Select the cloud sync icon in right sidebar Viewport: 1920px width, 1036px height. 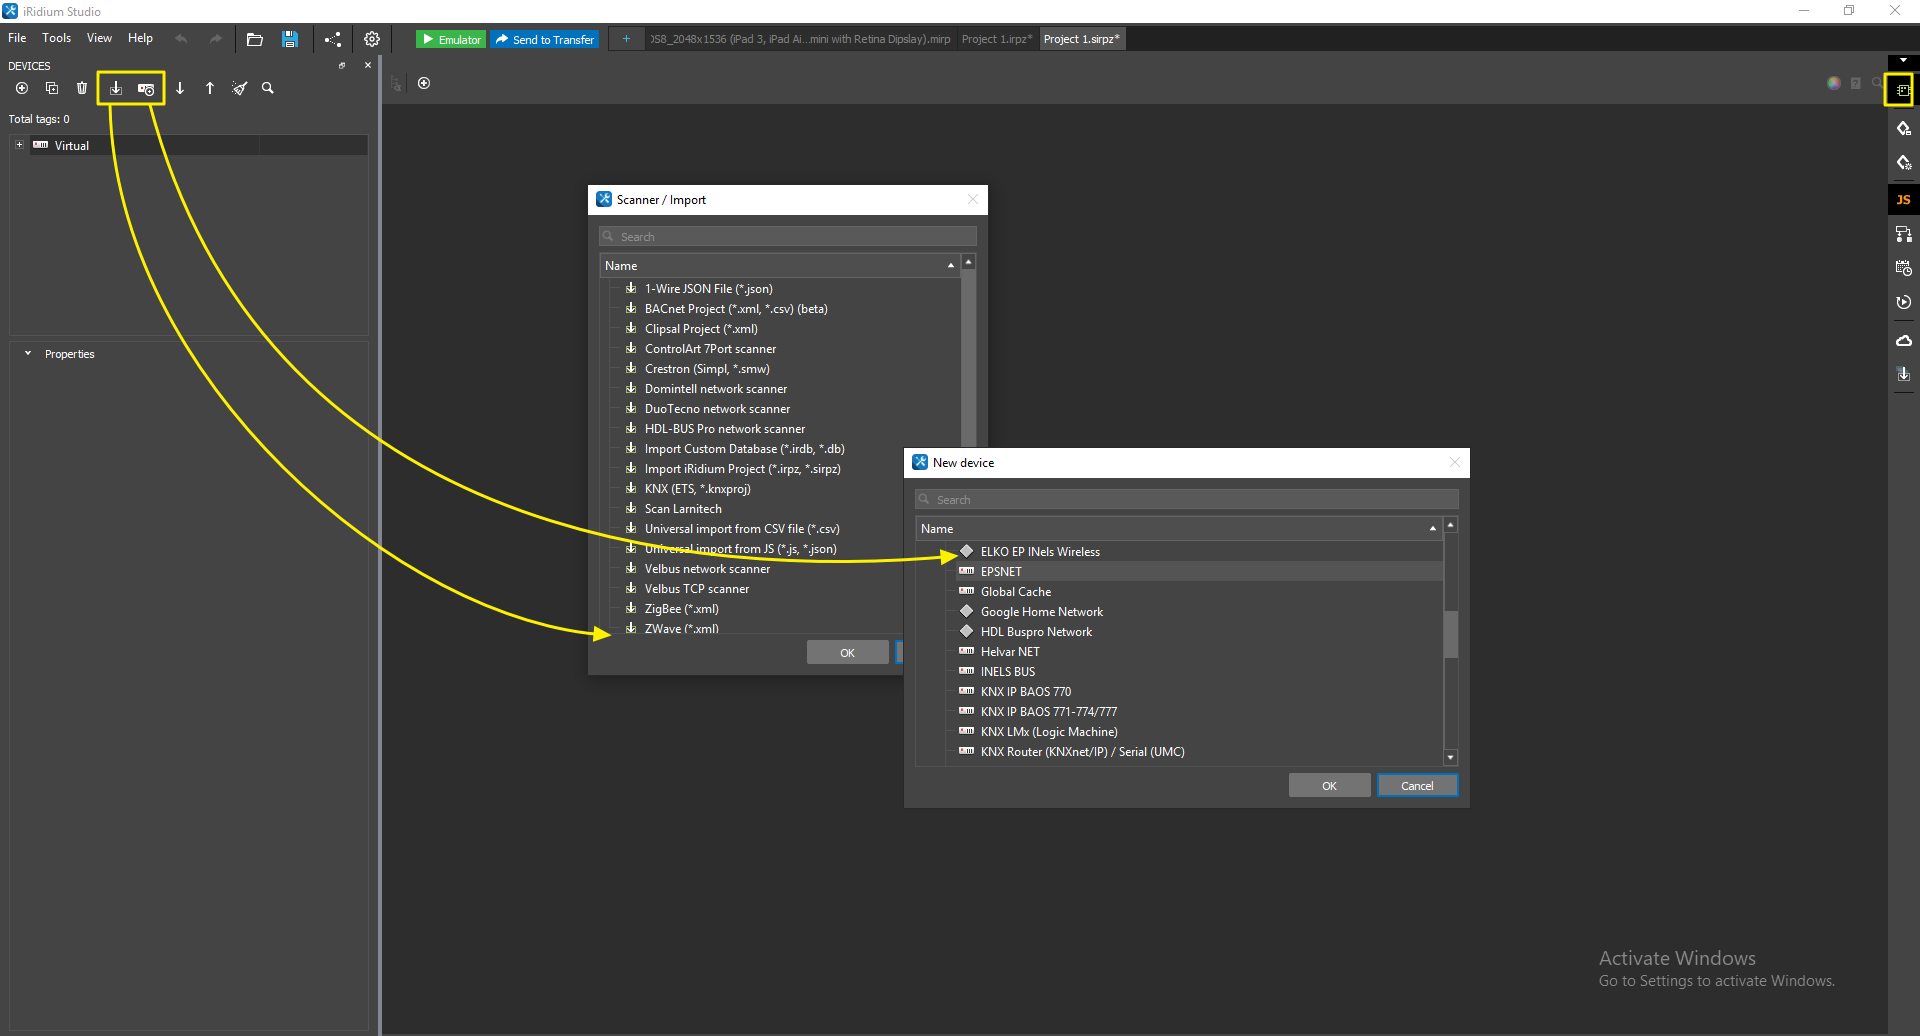(1903, 340)
